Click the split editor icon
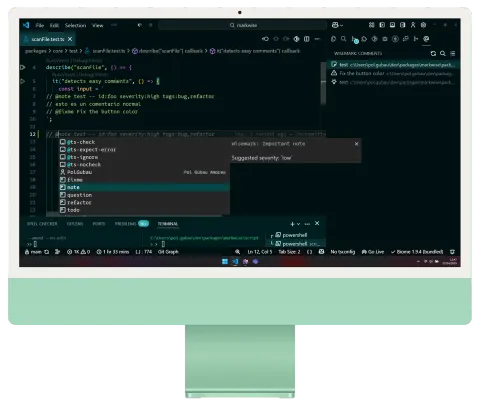This screenshot has height=409, width=480. pos(307,39)
